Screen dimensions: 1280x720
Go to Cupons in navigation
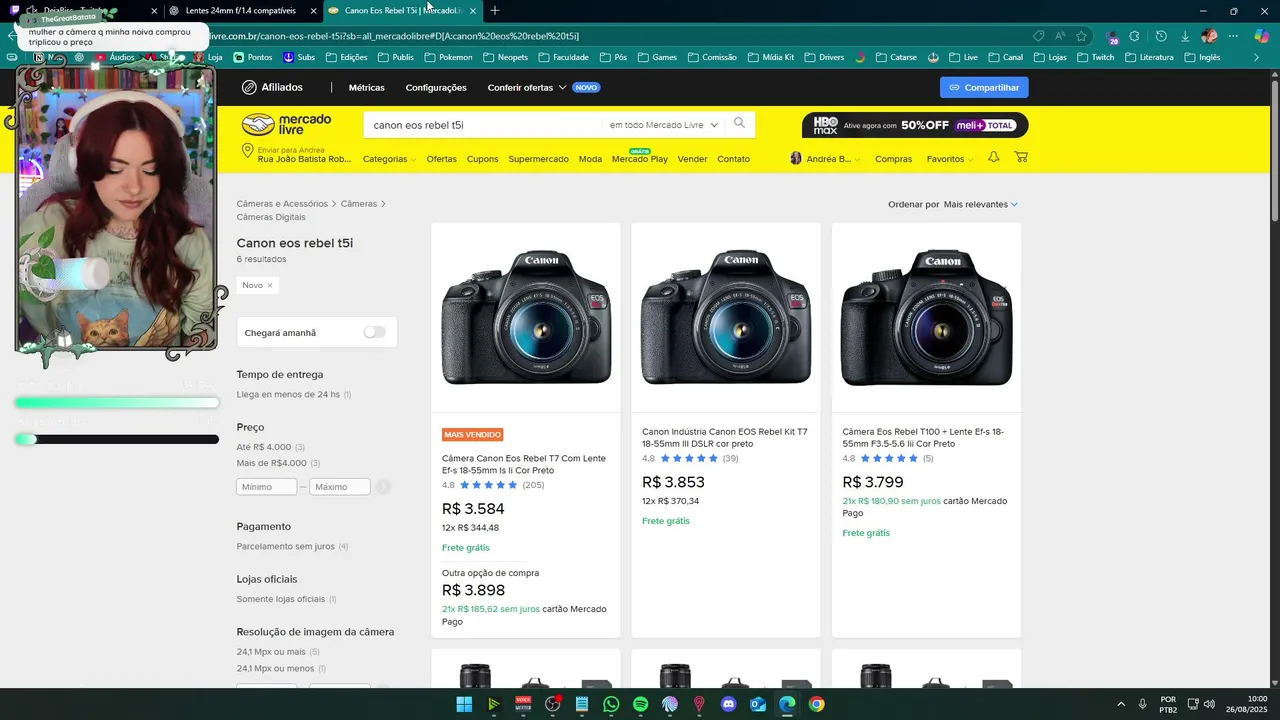(482, 159)
